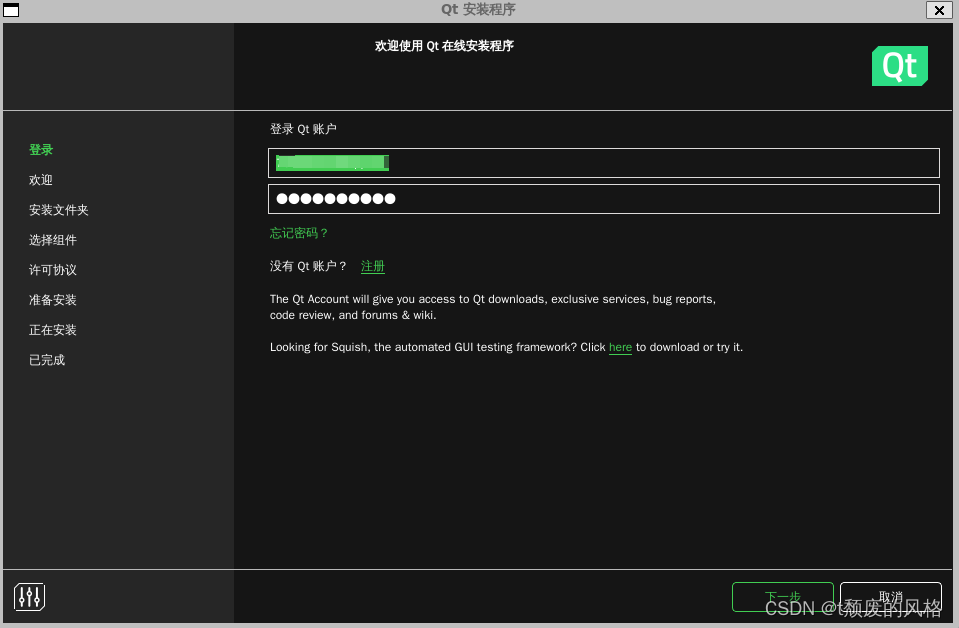This screenshot has height=628, width=959.
Task: Focus the Qt account email field
Action: click(604, 163)
